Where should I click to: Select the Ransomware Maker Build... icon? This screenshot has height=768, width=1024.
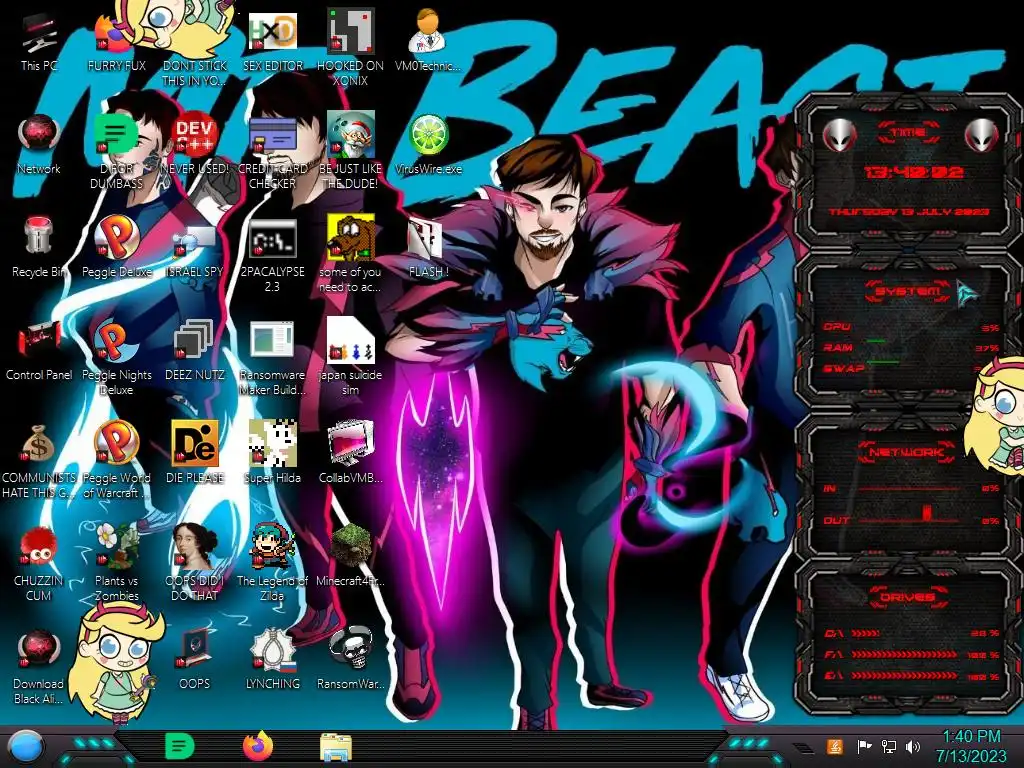pyautogui.click(x=272, y=357)
